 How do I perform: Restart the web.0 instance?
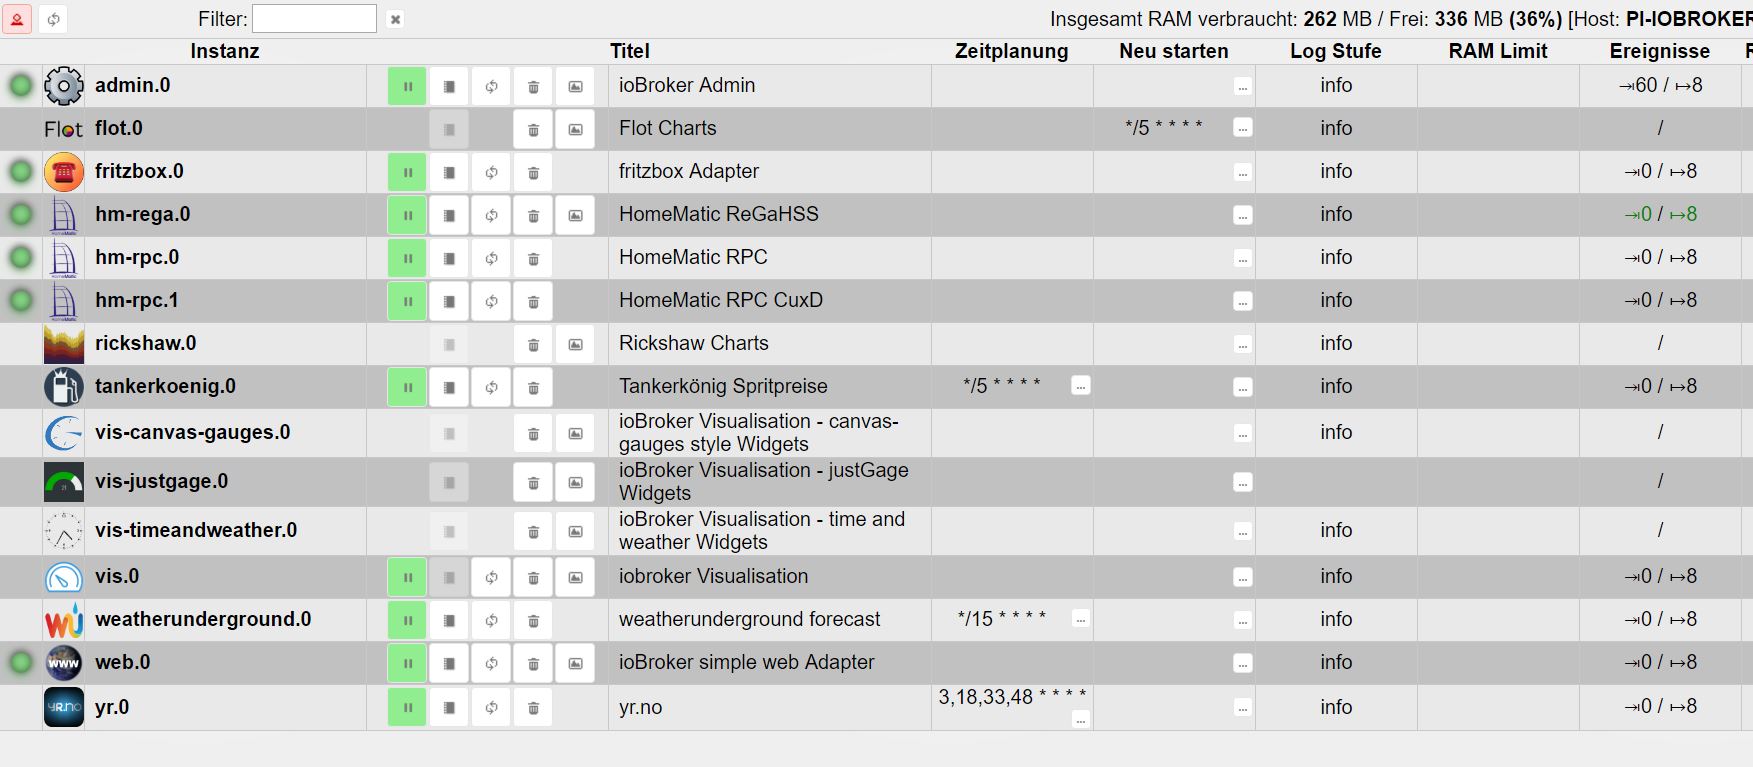click(491, 663)
